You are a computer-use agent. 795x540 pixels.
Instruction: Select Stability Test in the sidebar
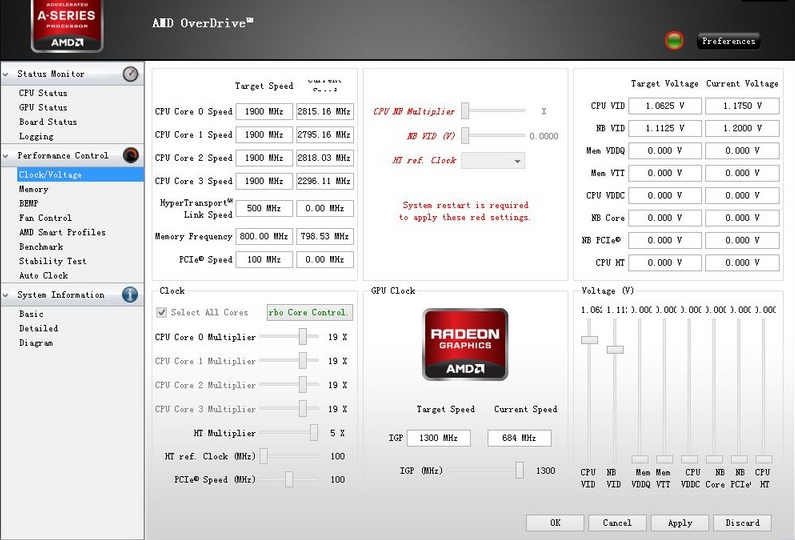[x=52, y=261]
